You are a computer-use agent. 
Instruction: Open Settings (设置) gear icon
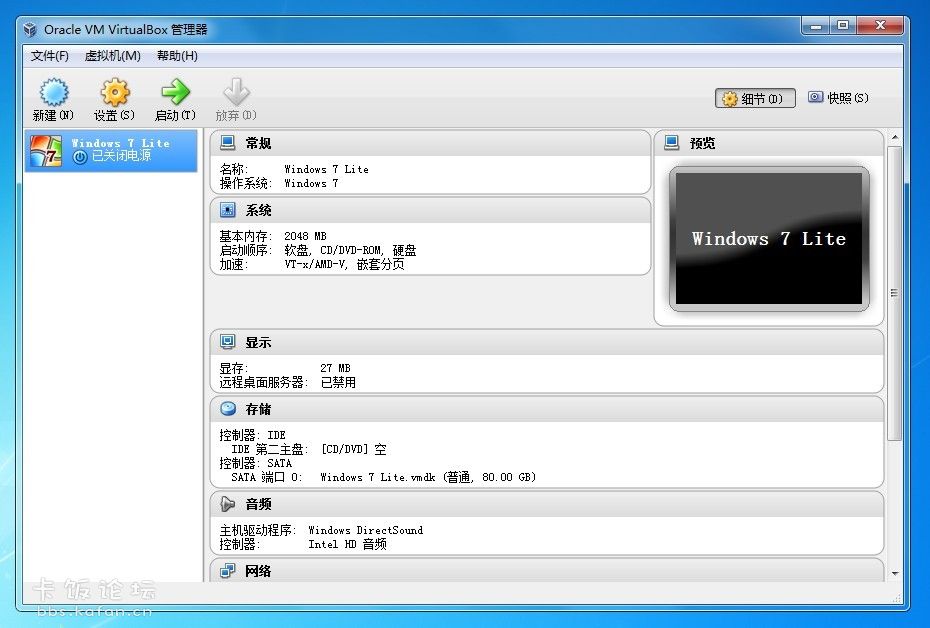(x=114, y=94)
